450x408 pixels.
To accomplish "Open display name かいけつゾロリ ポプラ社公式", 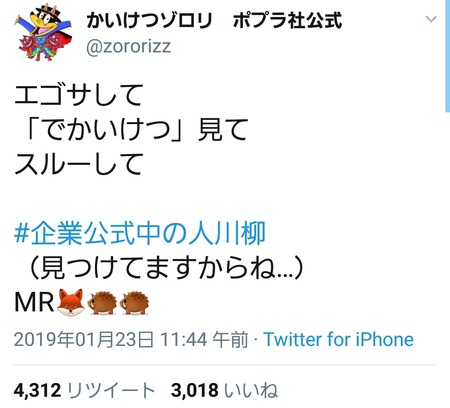I will pyautogui.click(x=214, y=20).
